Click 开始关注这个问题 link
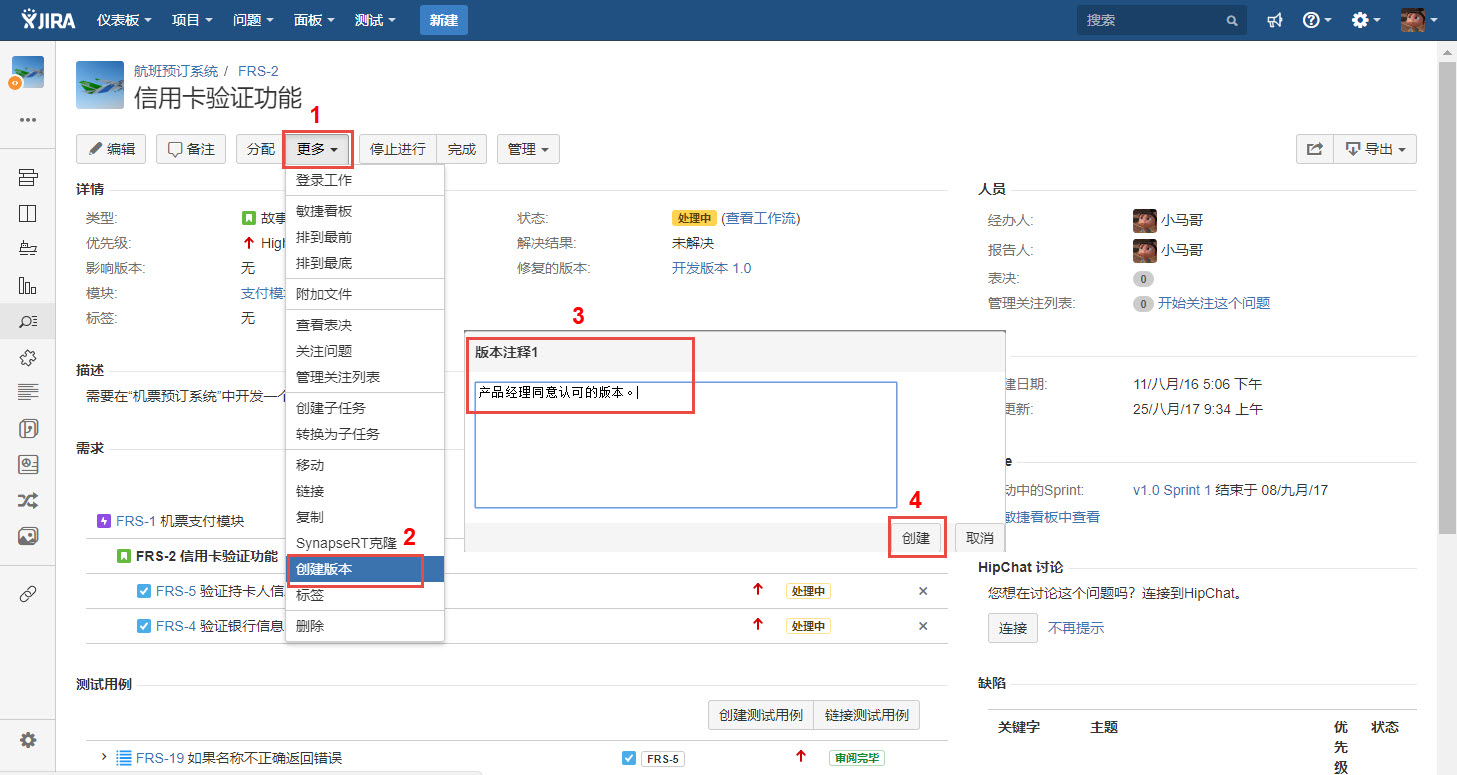1457x775 pixels. click(1214, 303)
